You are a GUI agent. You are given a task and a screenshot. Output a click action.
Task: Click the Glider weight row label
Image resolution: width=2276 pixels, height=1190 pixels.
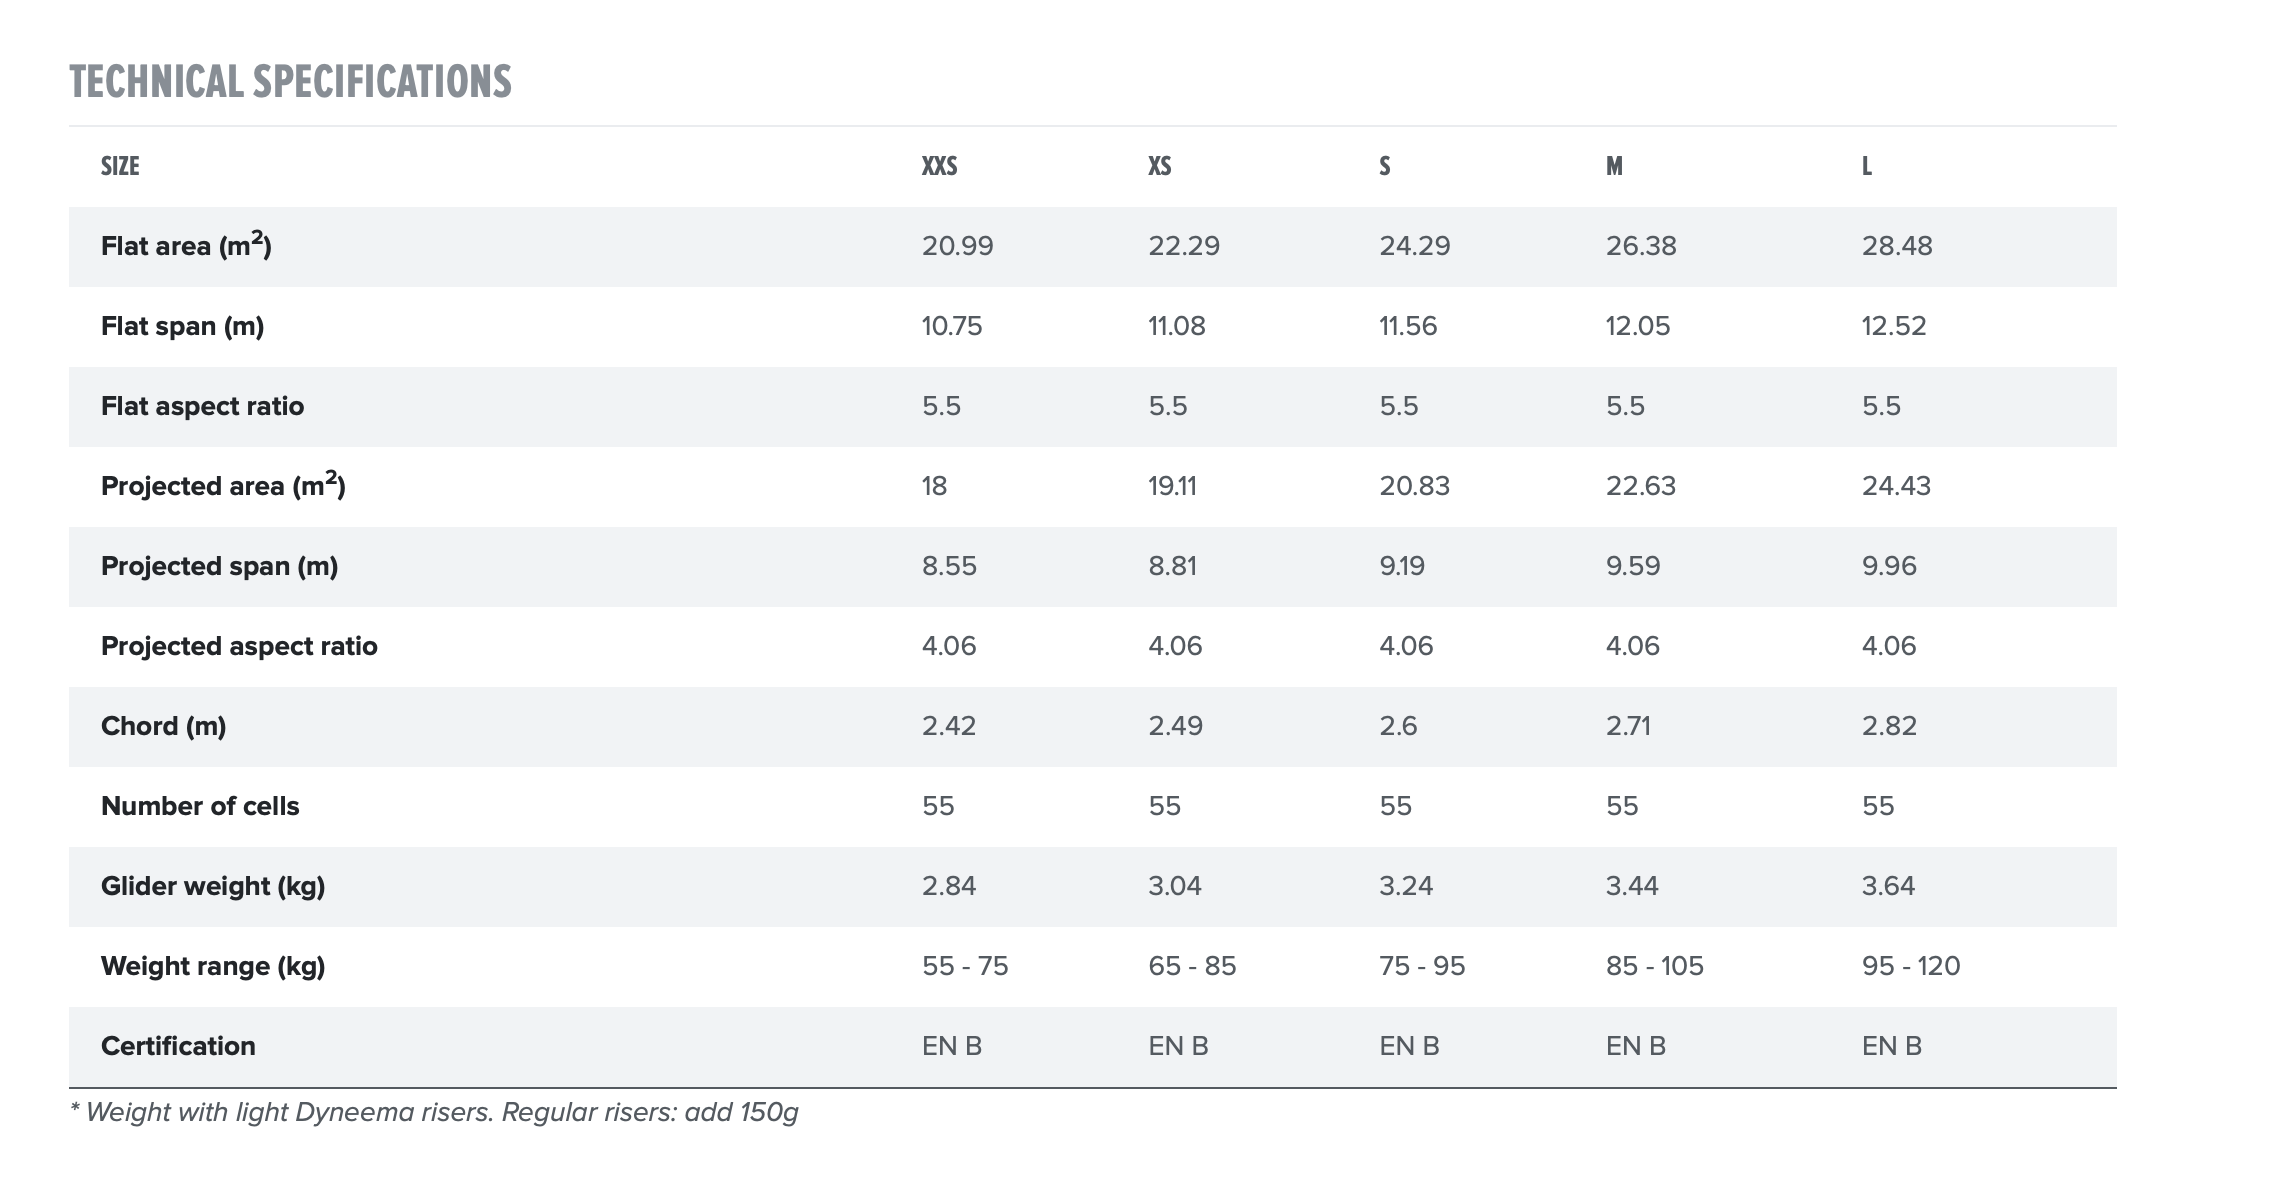[213, 886]
